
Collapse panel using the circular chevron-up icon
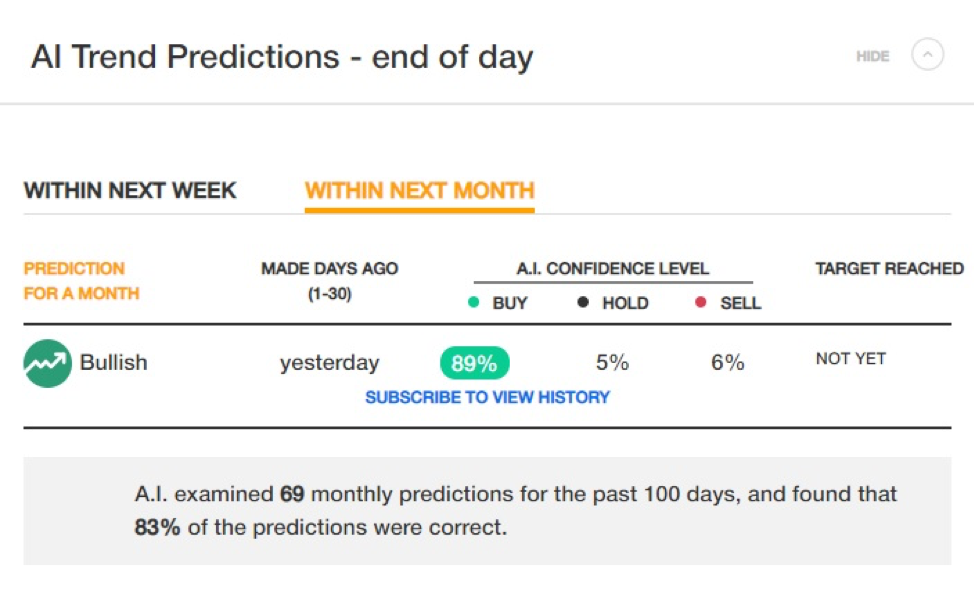(x=927, y=55)
